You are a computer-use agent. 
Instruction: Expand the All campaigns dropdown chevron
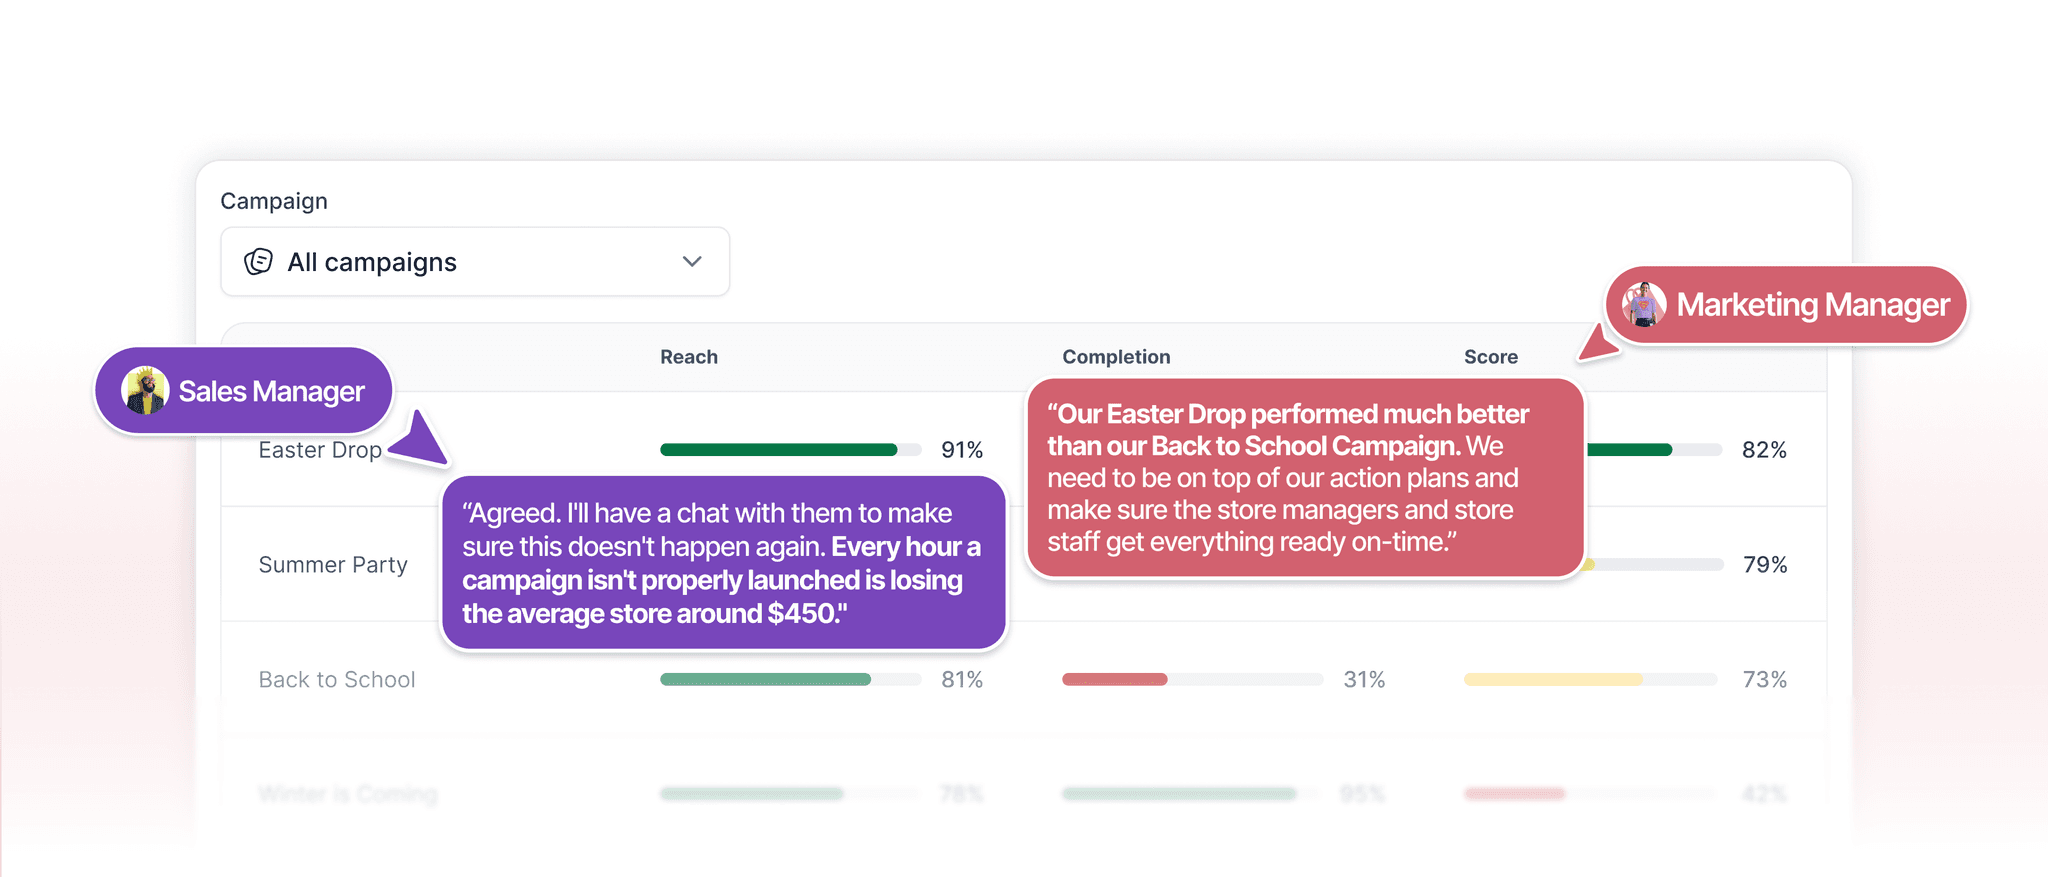[x=692, y=262]
